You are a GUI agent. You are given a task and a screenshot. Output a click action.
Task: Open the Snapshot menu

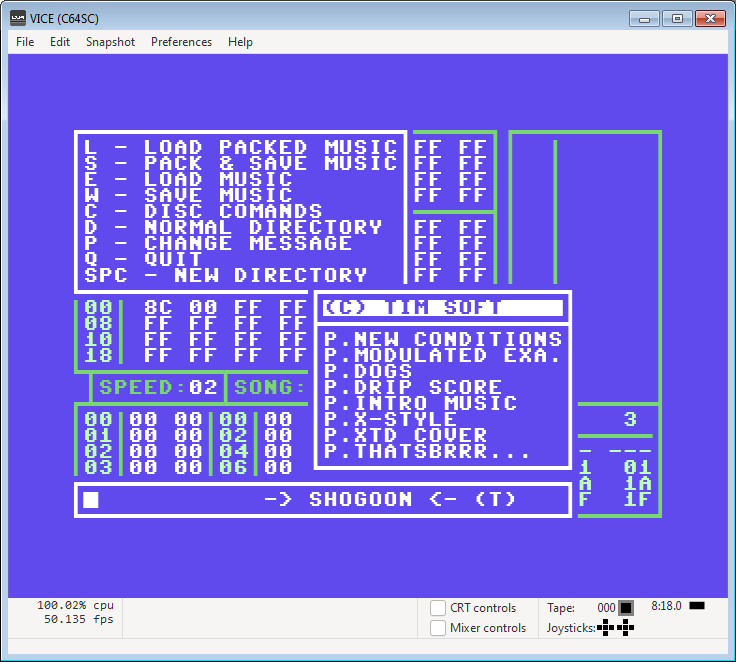tap(110, 42)
